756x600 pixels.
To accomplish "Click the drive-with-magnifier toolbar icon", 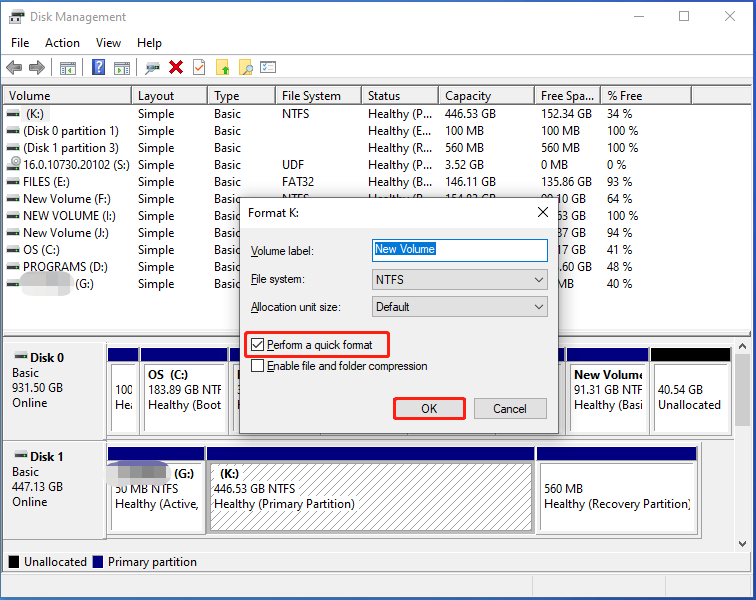I will pos(152,68).
